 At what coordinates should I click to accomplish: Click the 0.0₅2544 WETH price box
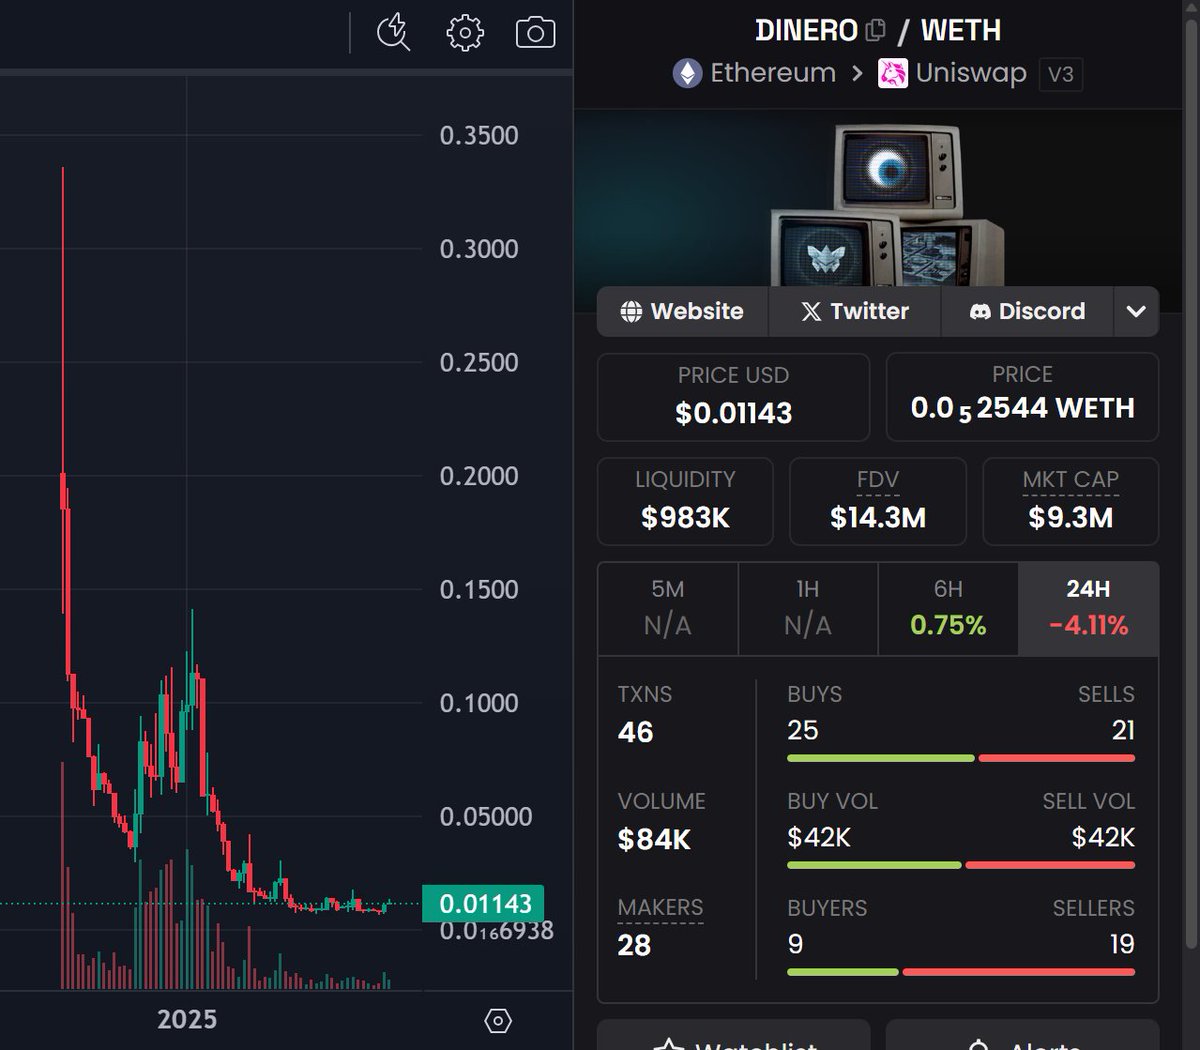point(1022,397)
